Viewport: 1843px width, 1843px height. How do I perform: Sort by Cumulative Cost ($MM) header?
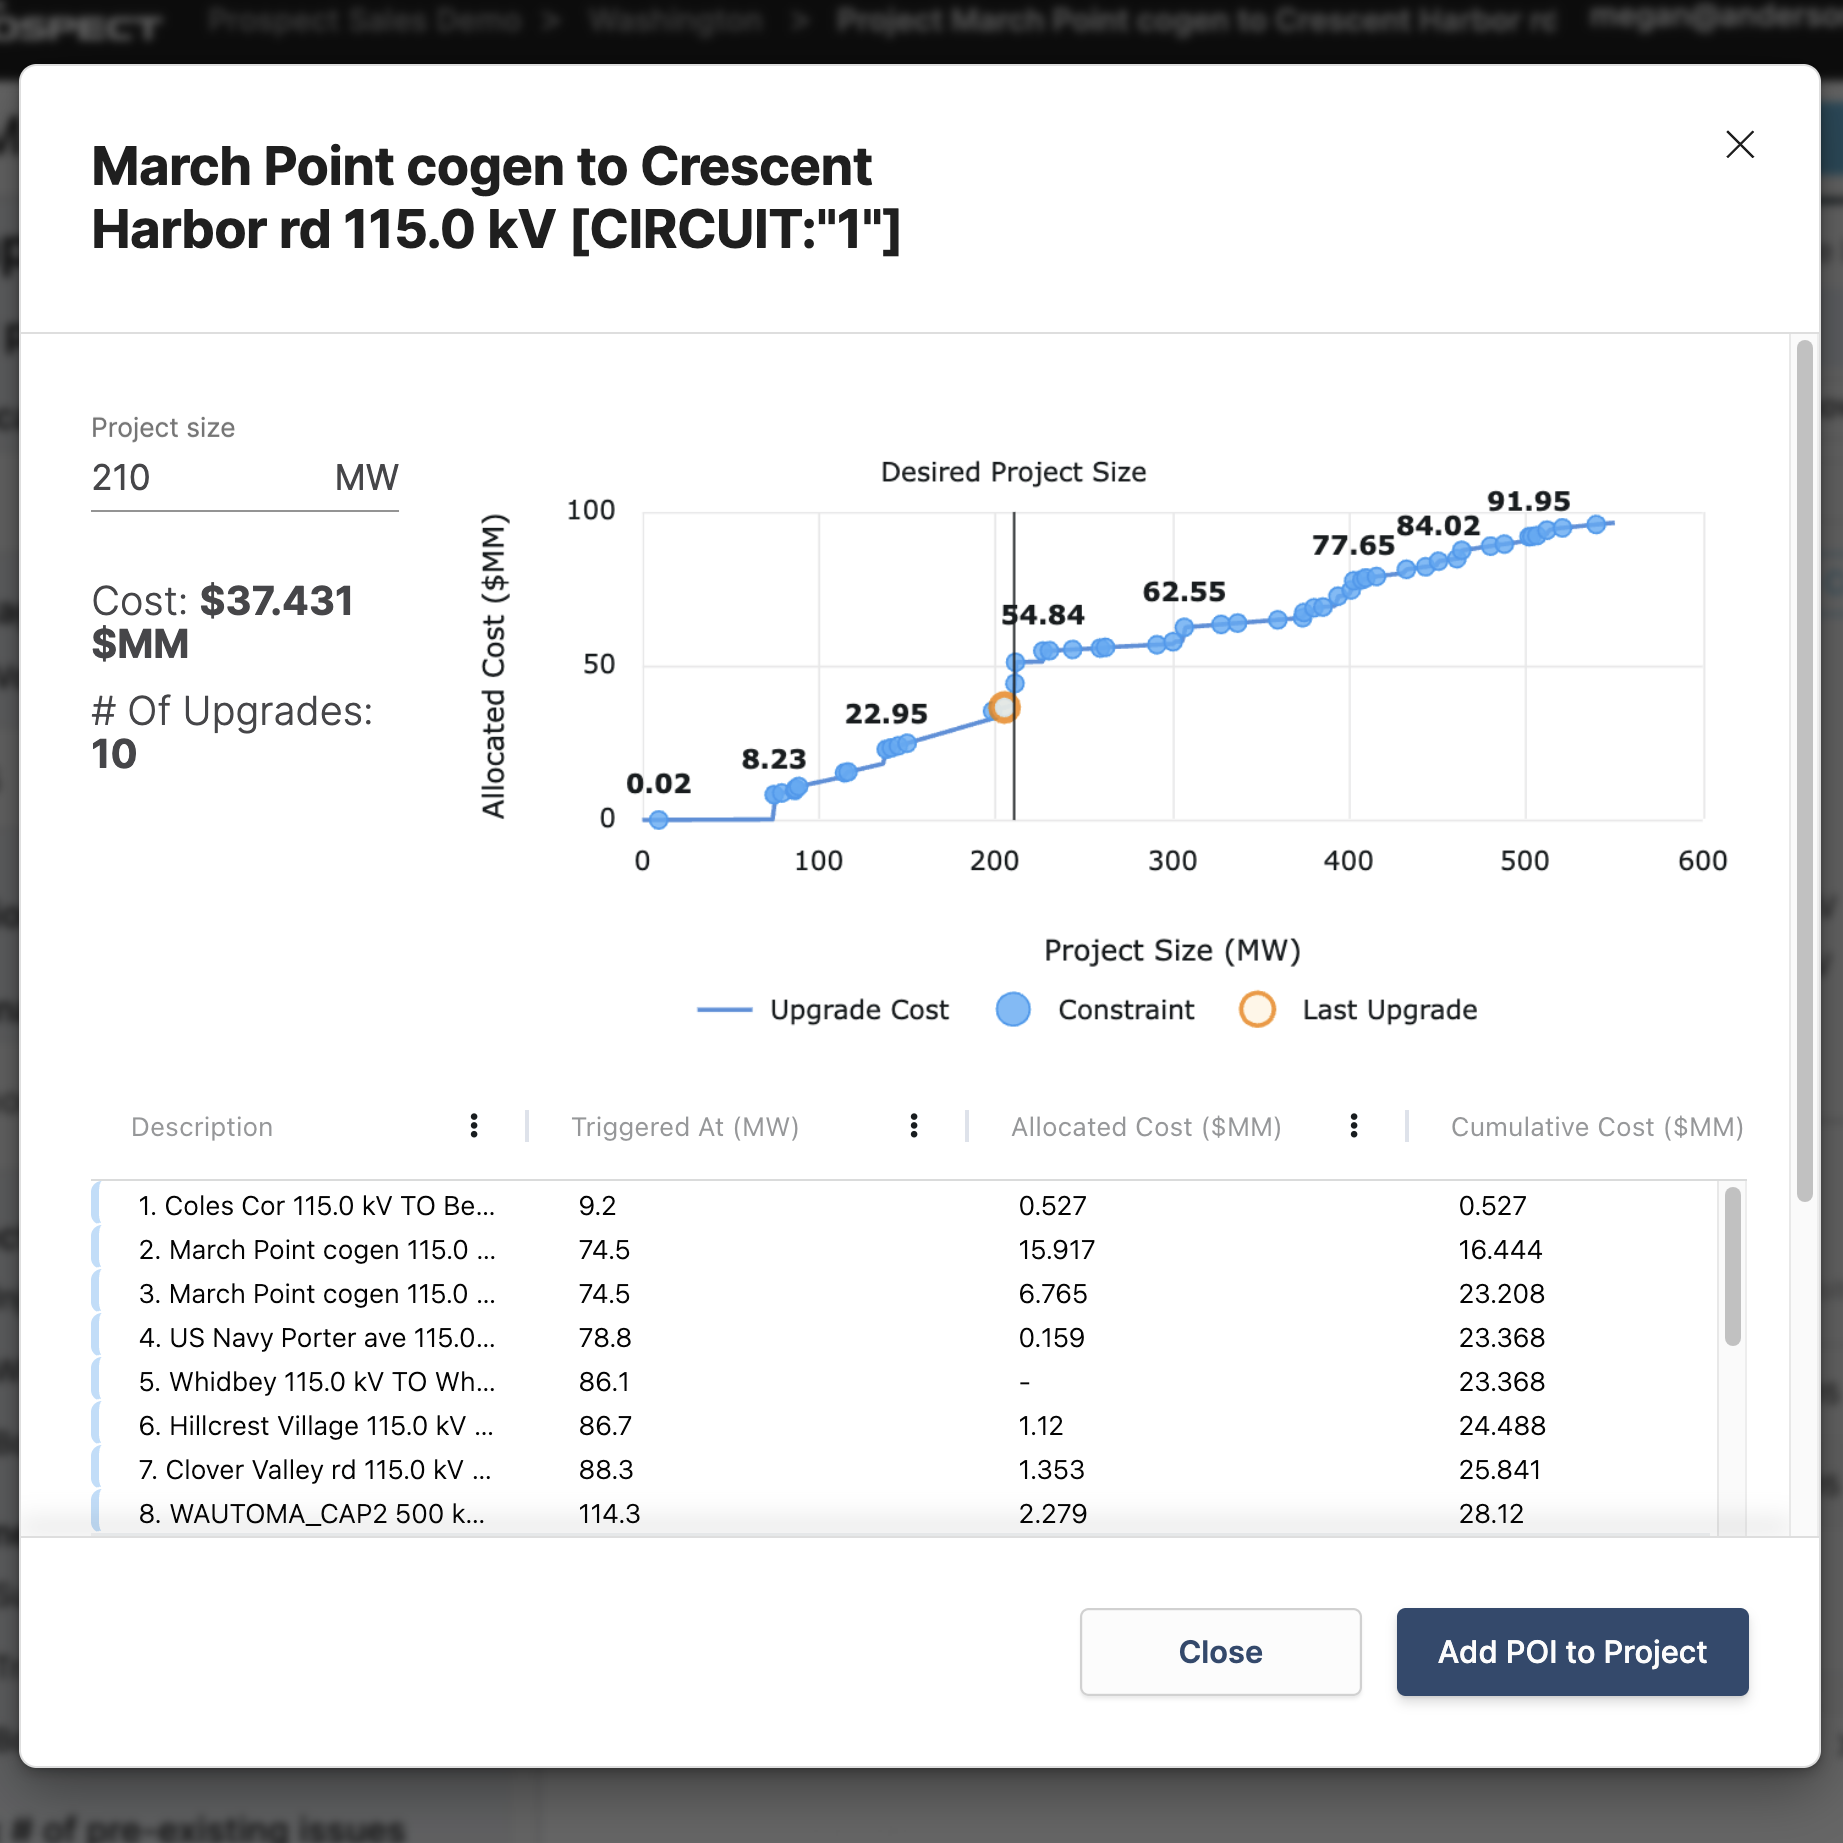click(x=1596, y=1127)
